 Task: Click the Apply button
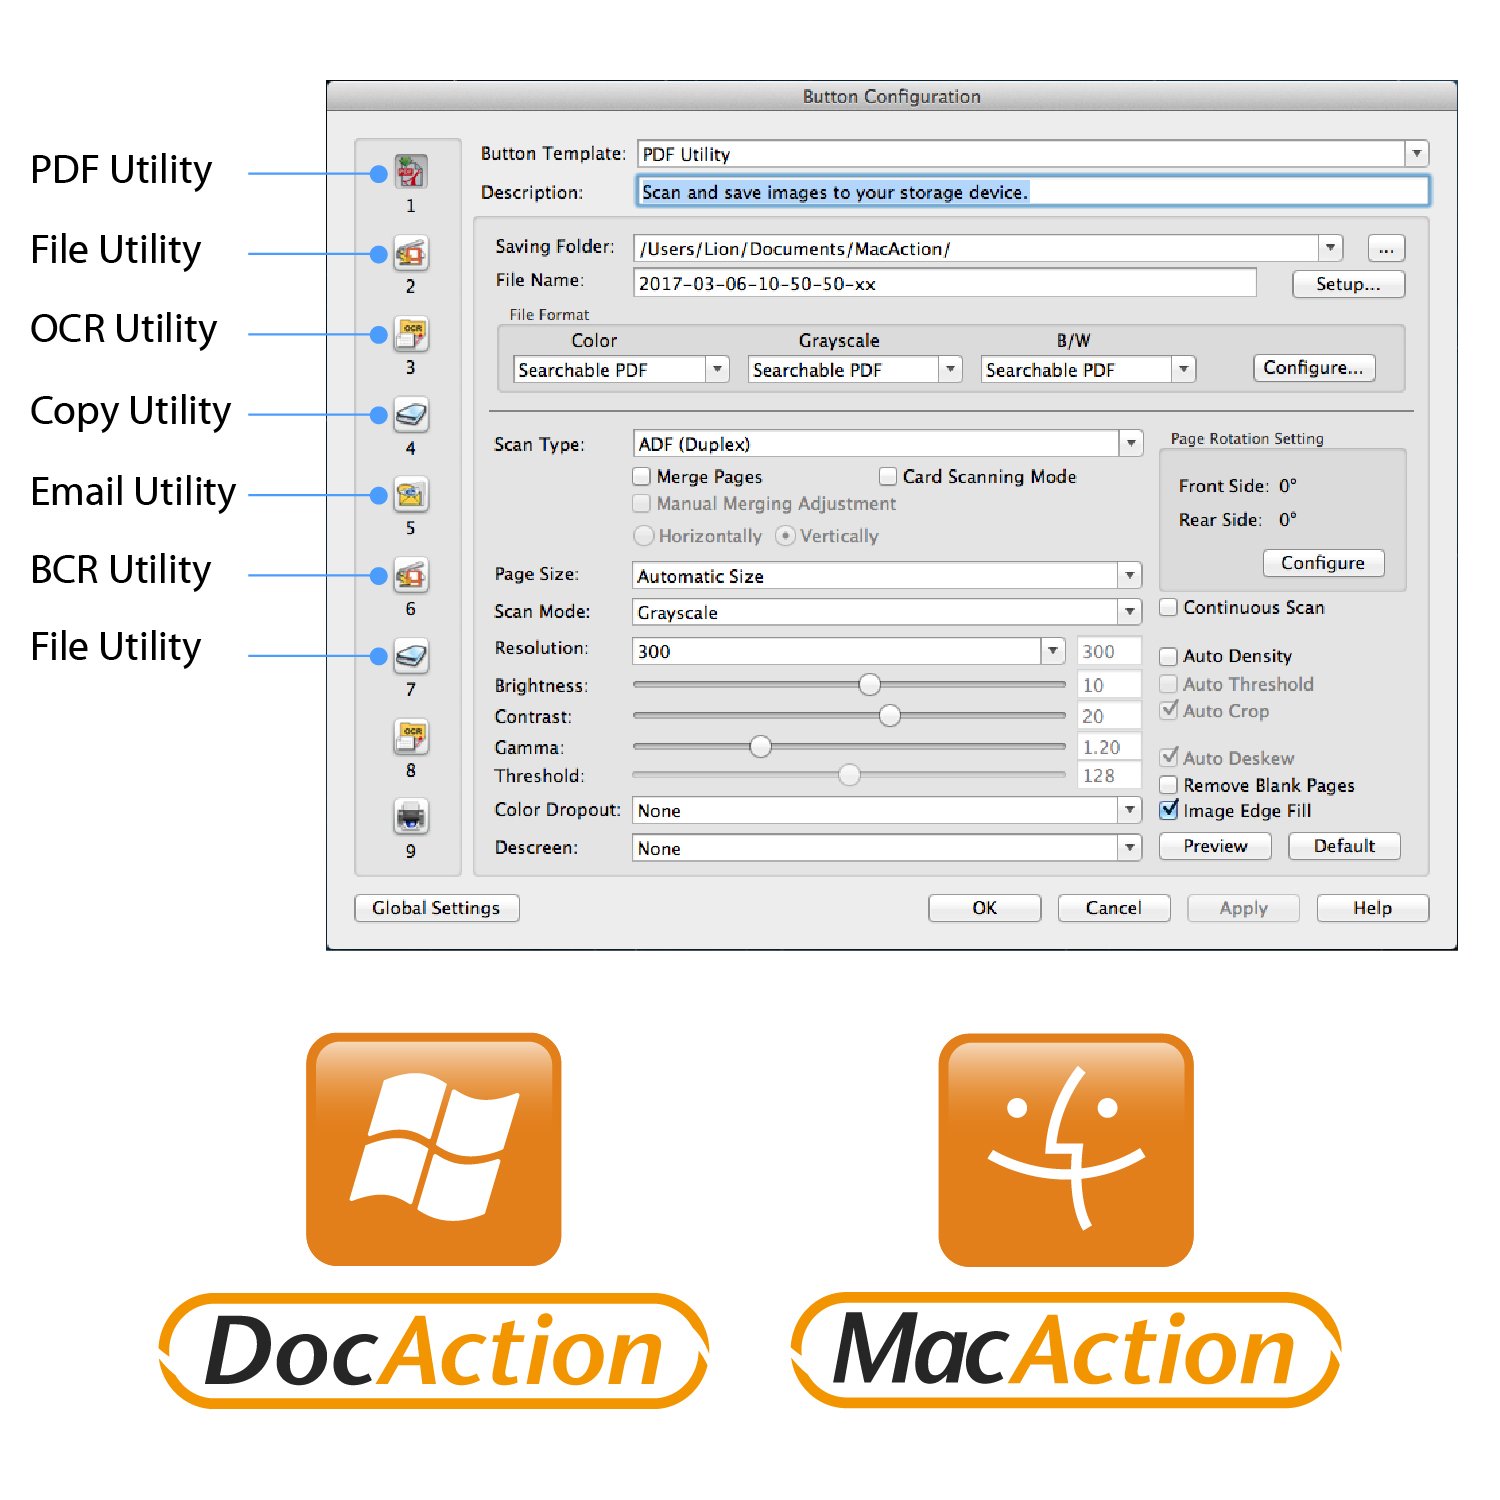[1243, 908]
